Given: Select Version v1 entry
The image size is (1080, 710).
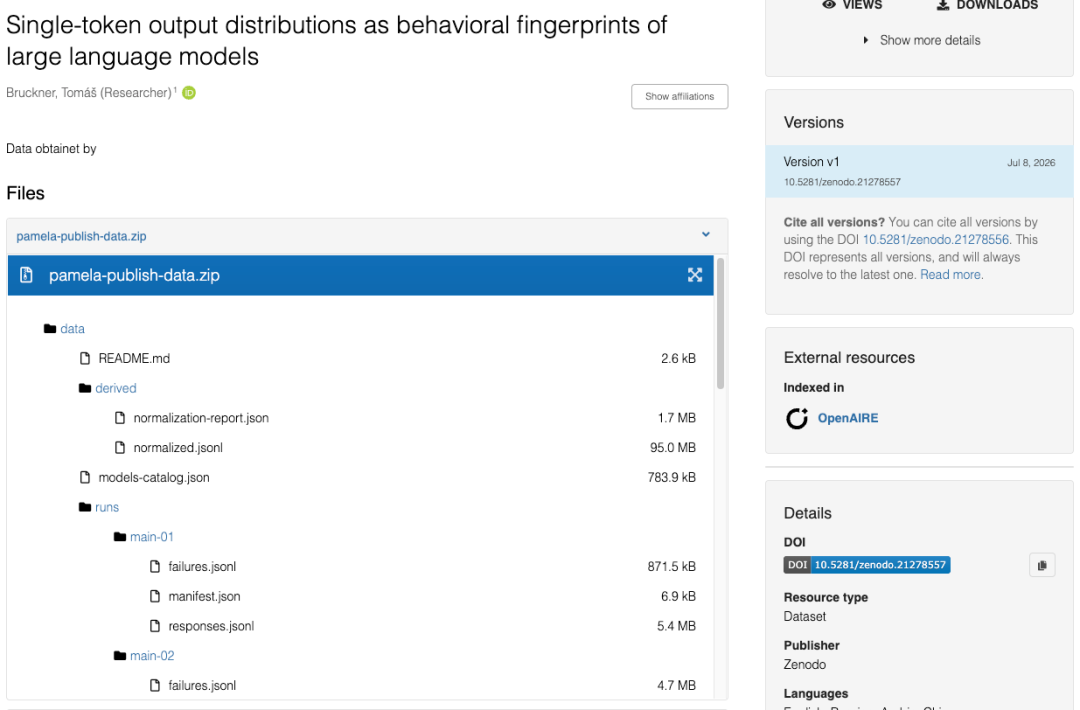Looking at the screenshot, I should coord(919,171).
